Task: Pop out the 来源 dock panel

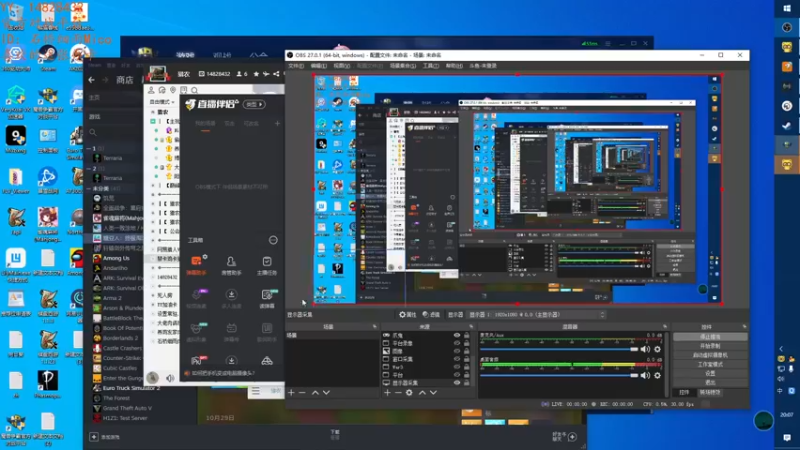Action: (471, 327)
